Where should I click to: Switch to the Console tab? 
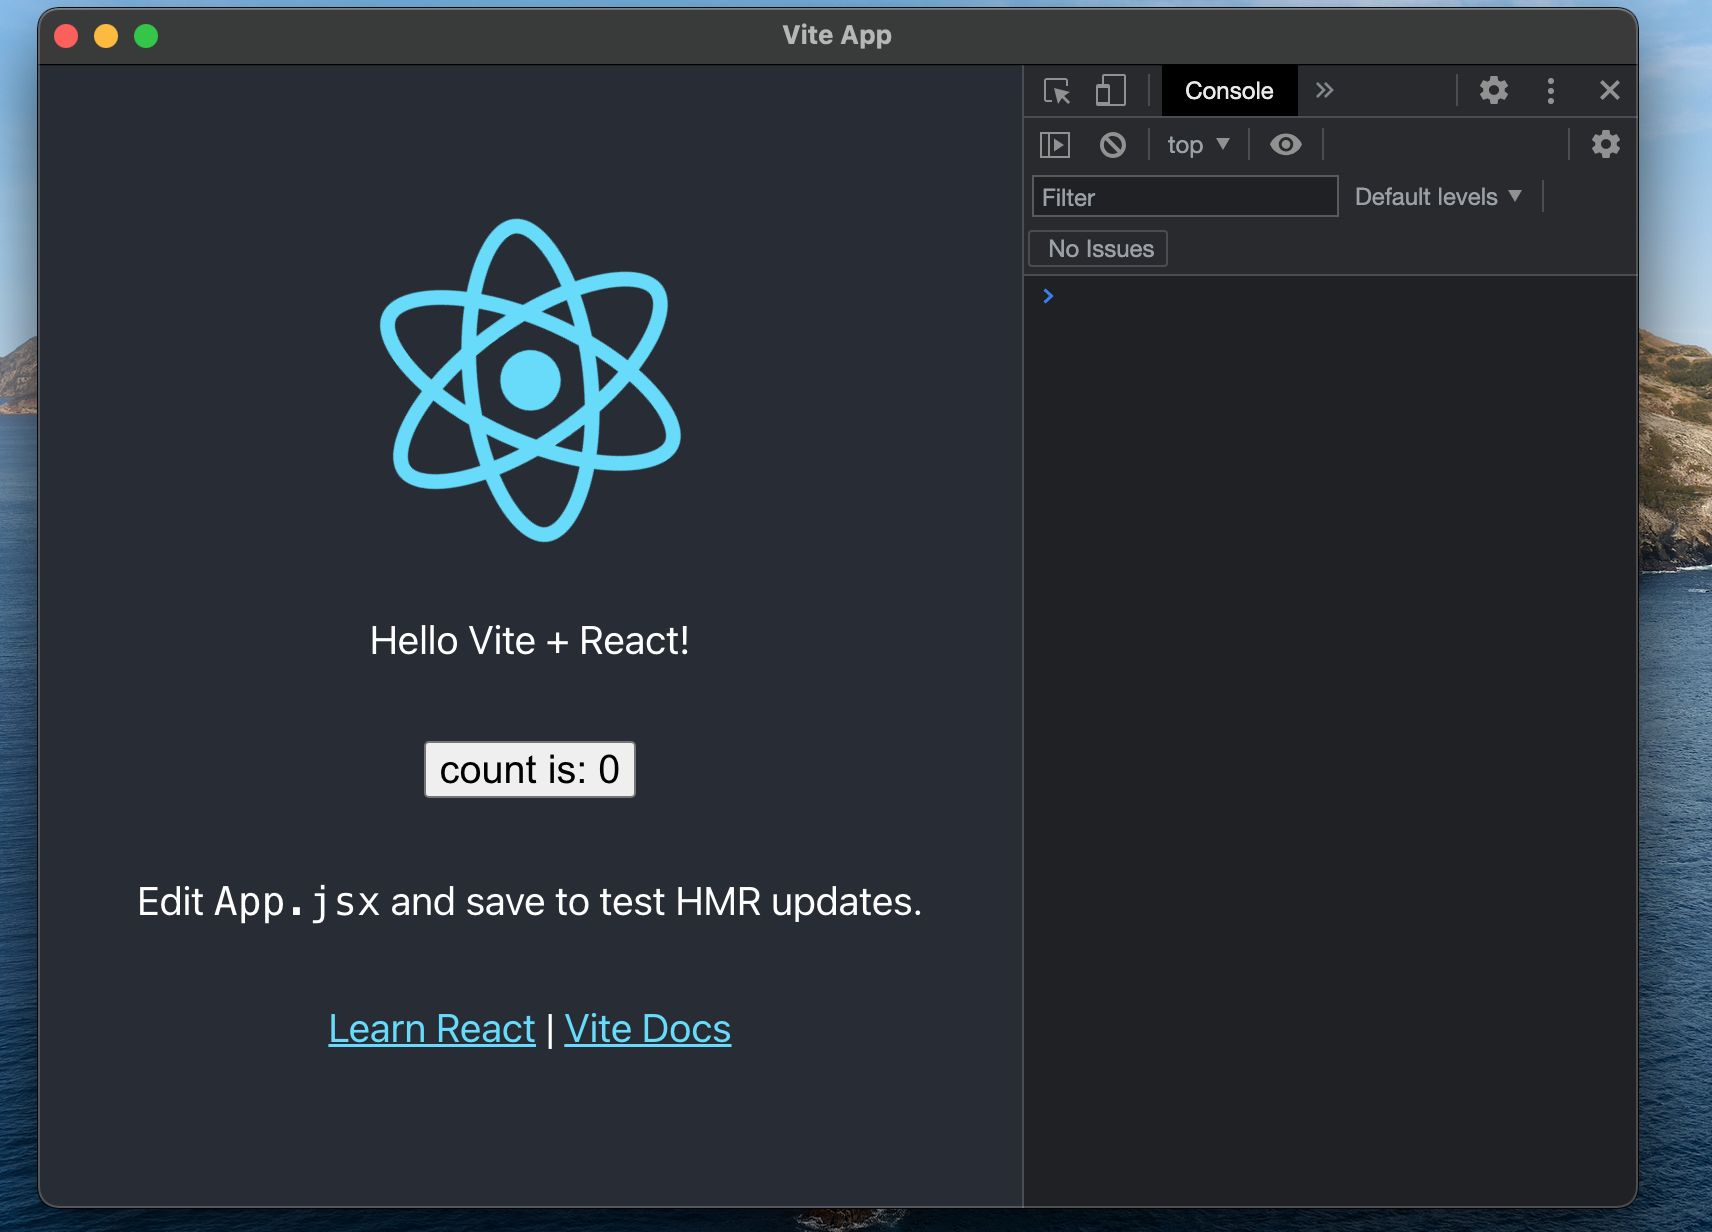coord(1229,91)
